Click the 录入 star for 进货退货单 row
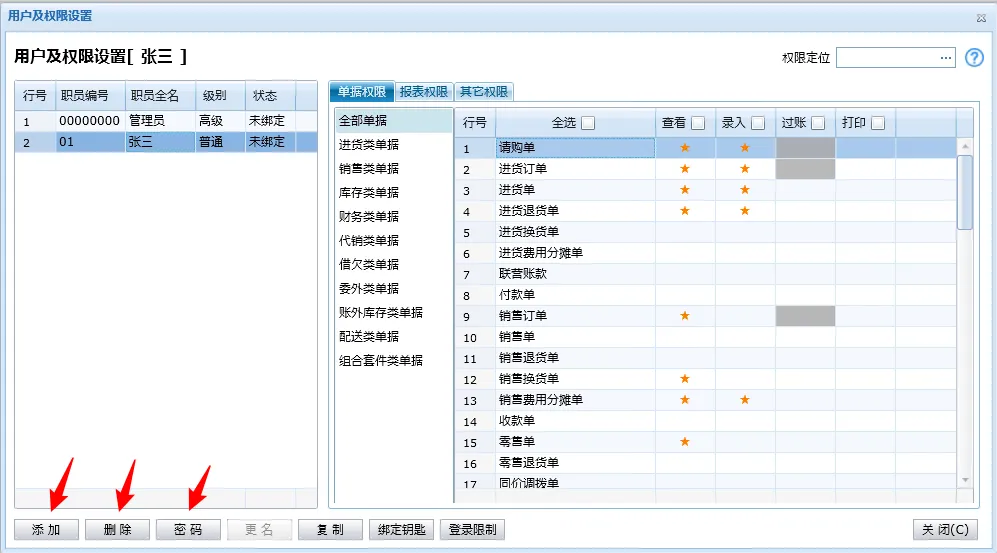 [745, 210]
